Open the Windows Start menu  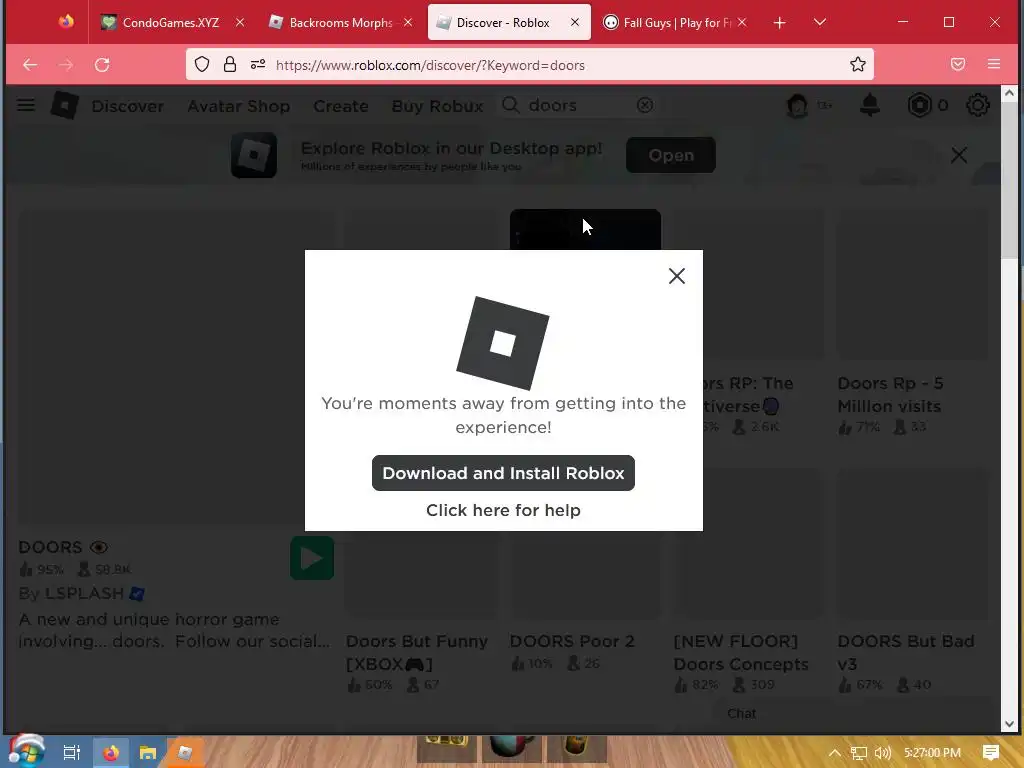(x=27, y=752)
